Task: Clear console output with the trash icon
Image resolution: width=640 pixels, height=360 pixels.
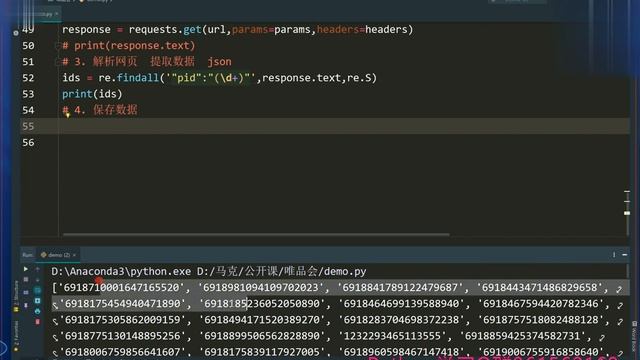Action: 38,322
